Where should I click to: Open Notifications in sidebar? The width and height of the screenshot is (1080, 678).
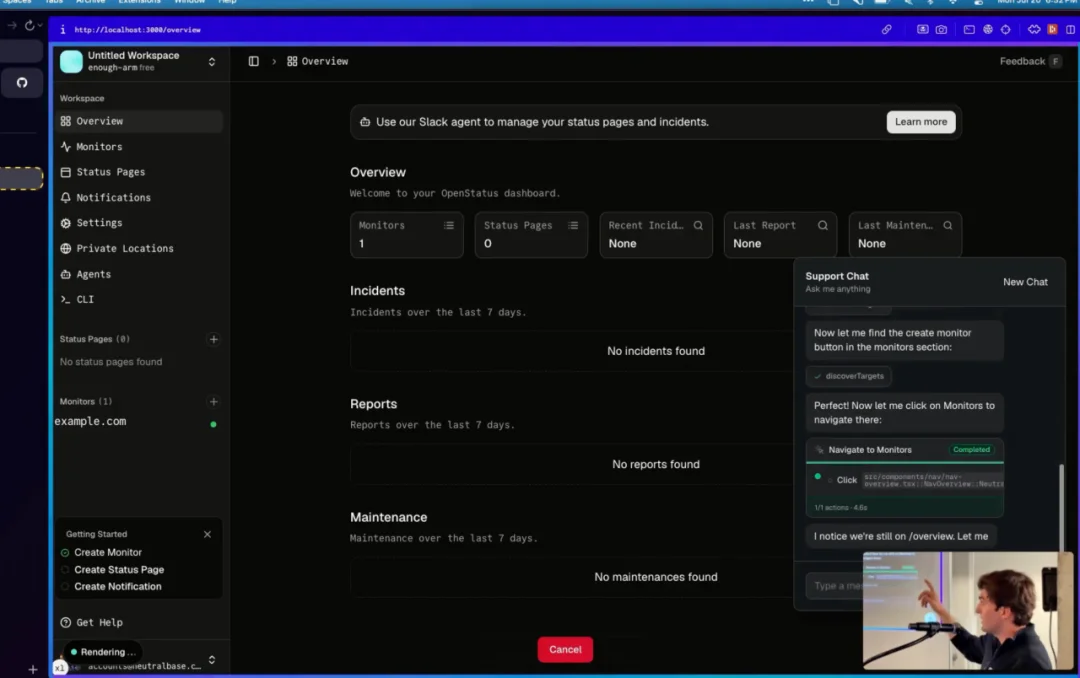[139, 198]
